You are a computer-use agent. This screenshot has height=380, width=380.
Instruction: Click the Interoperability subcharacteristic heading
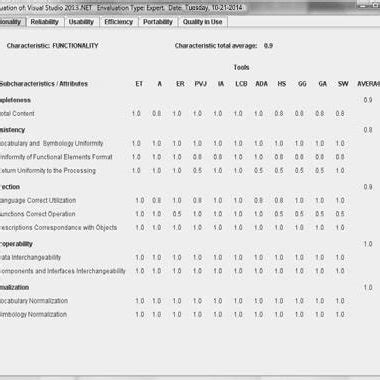coord(16,244)
